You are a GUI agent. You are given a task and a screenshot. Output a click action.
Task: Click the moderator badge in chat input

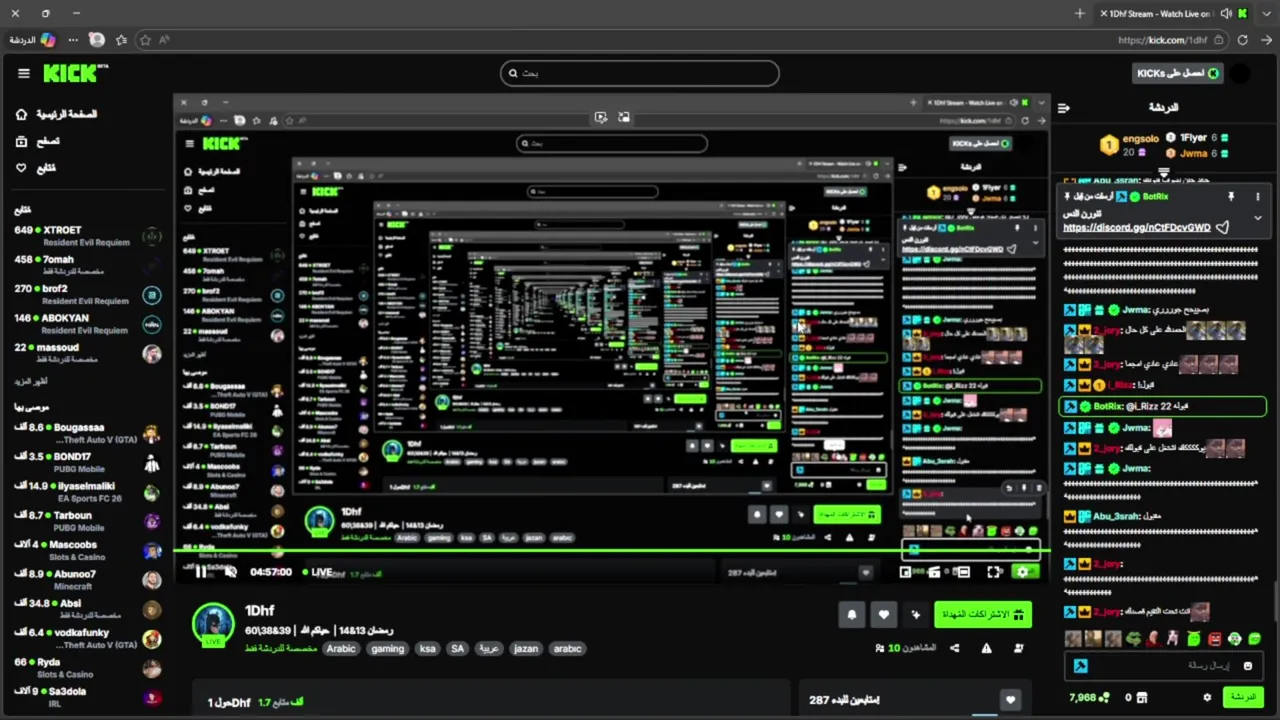[x=1080, y=666]
